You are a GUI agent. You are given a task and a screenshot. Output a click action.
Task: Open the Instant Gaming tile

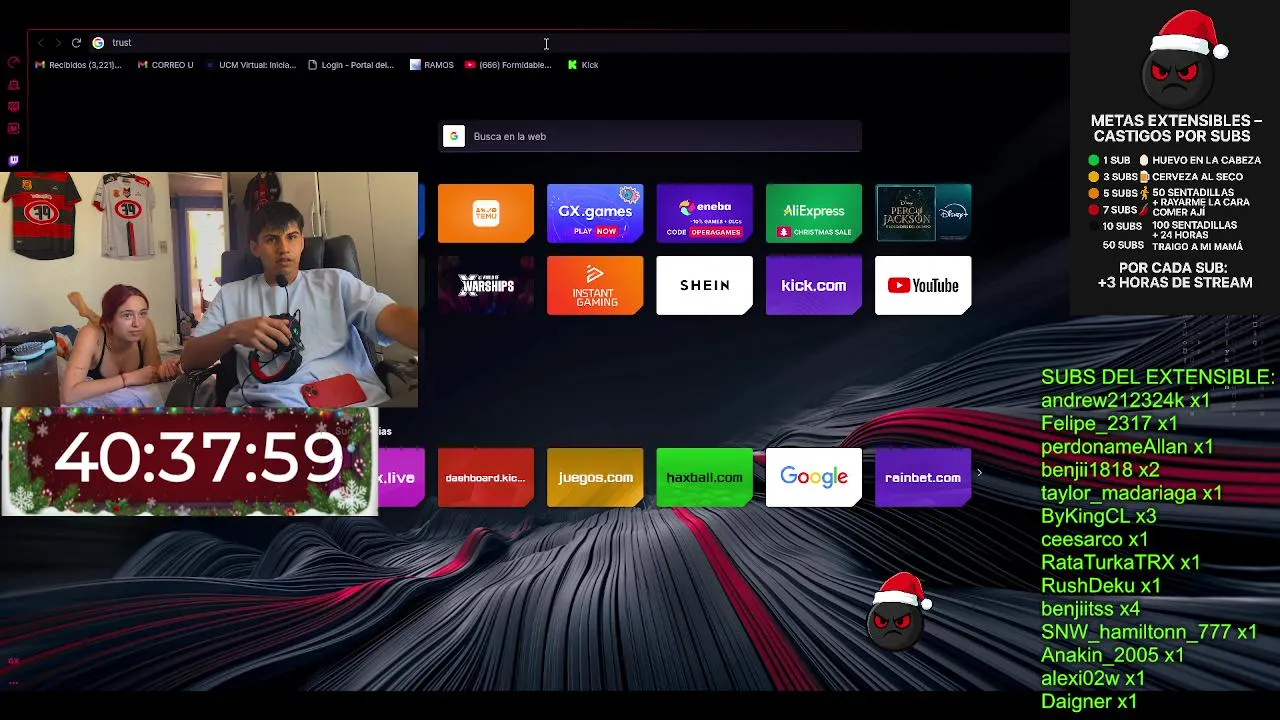595,286
